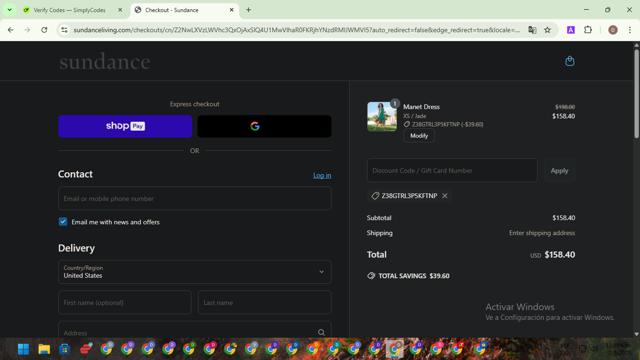Uncheck Email me with news and offers
640x360 pixels.
point(63,222)
